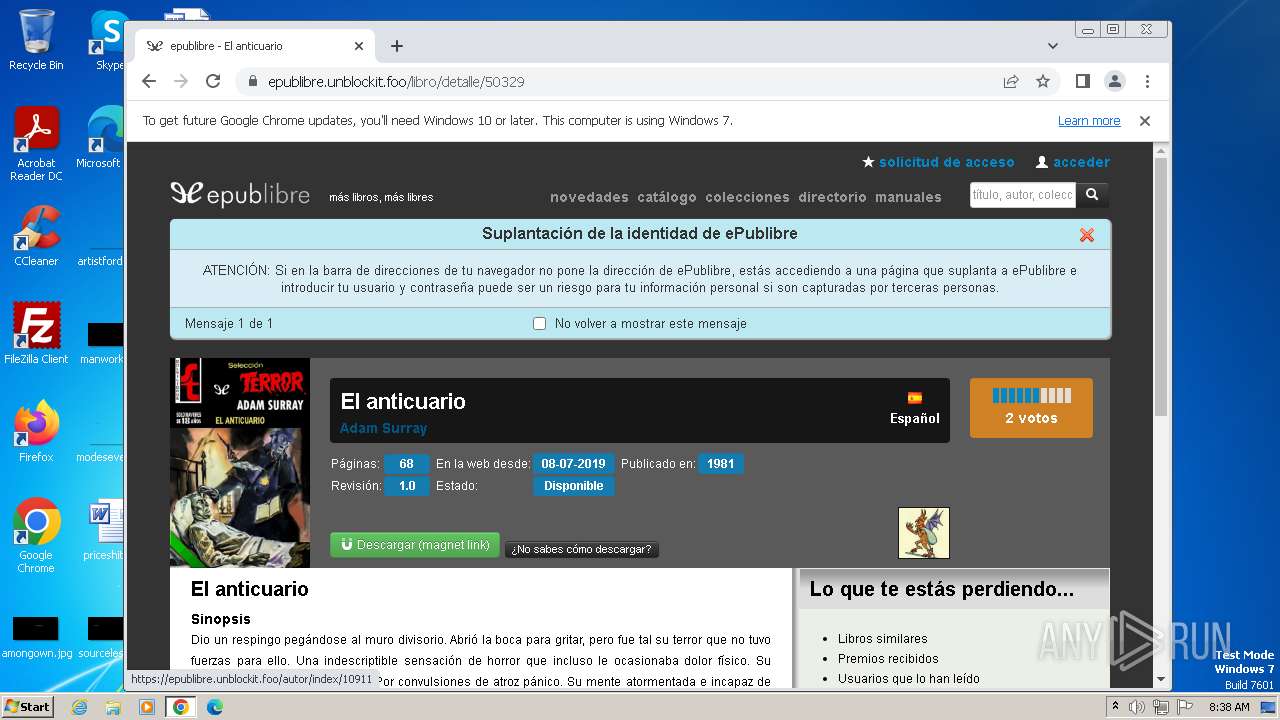Screen dimensions: 1280x720
Task: Open Google Chrome desktop icon
Action: click(x=36, y=536)
